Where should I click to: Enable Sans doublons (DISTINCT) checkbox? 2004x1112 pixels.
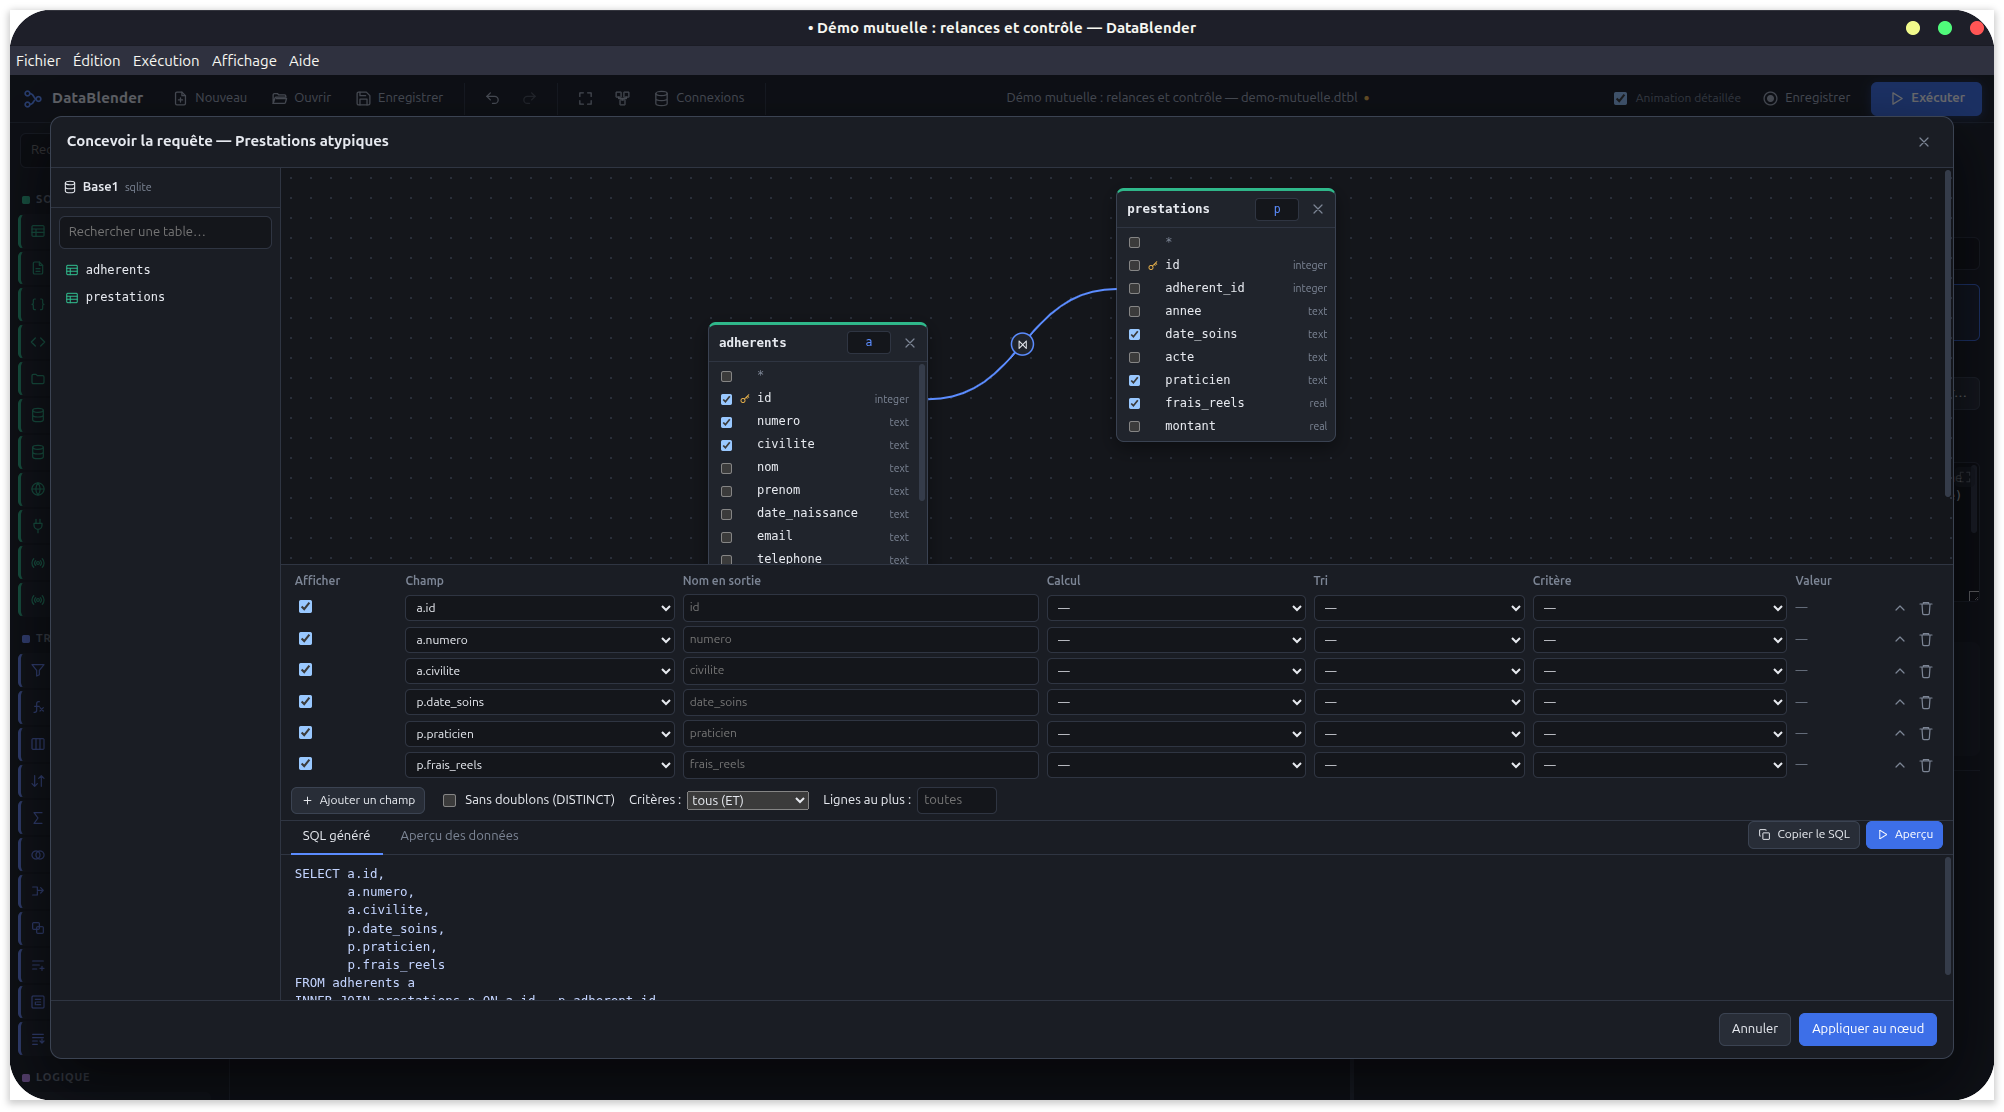click(x=449, y=800)
